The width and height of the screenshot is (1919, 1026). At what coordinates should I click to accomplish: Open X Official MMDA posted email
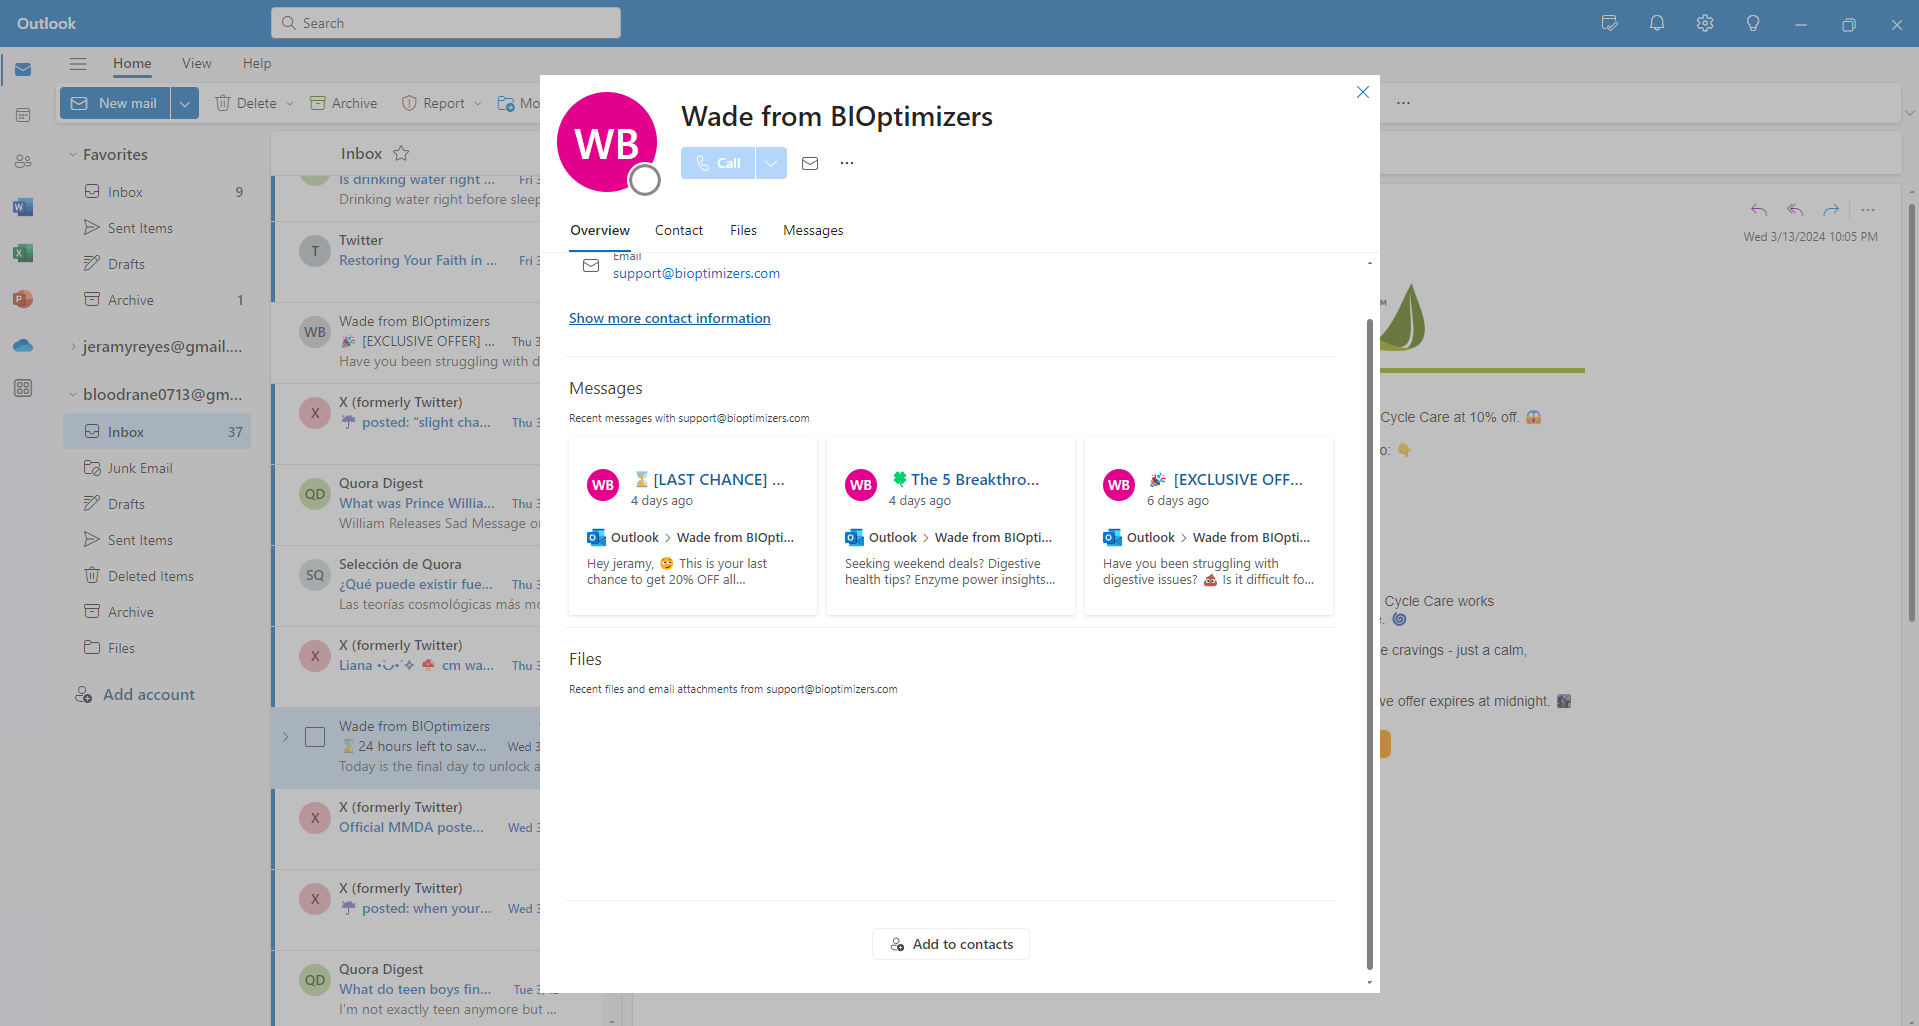pyautogui.click(x=407, y=828)
